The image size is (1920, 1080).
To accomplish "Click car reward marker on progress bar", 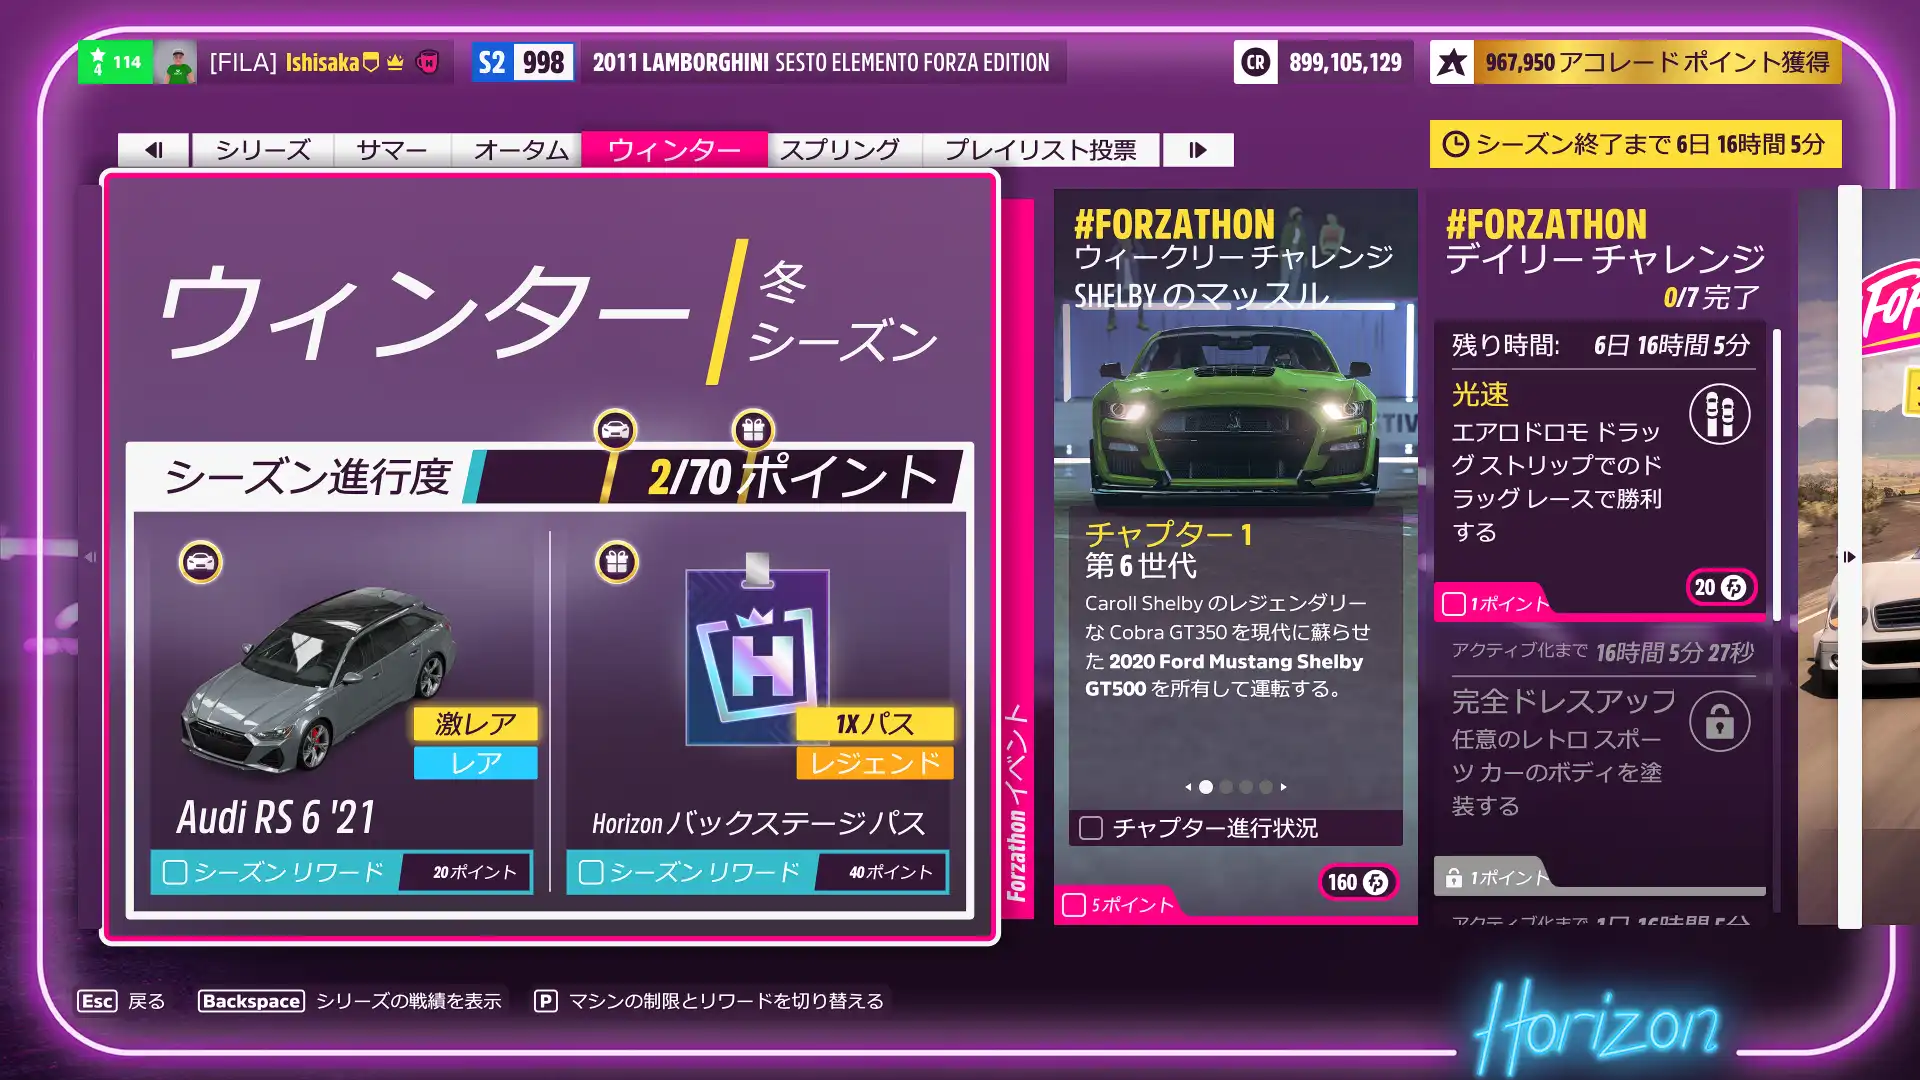I will click(615, 430).
